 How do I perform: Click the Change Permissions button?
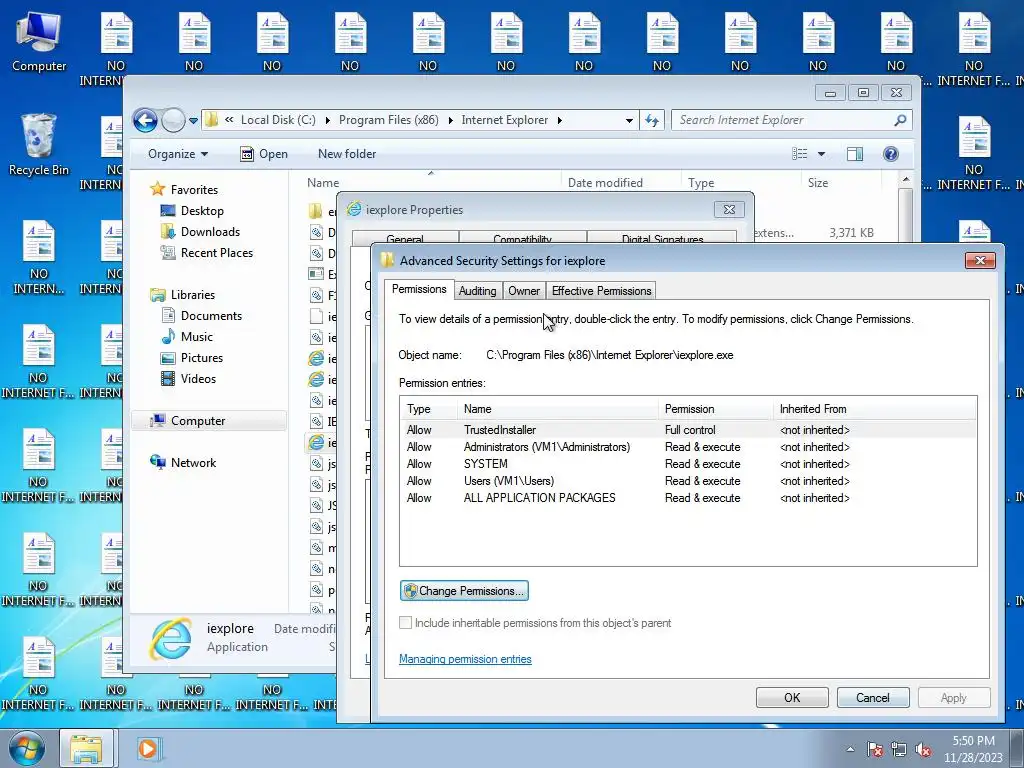tap(464, 591)
